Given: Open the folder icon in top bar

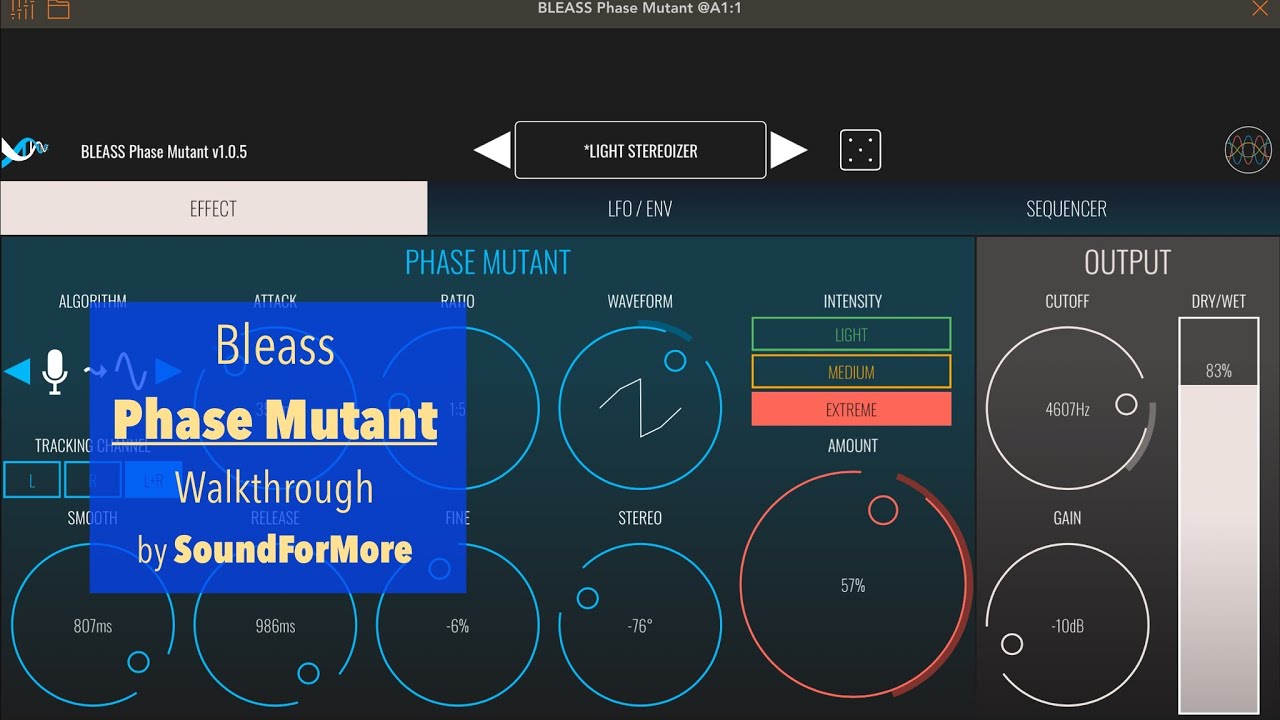Looking at the screenshot, I should [x=58, y=10].
